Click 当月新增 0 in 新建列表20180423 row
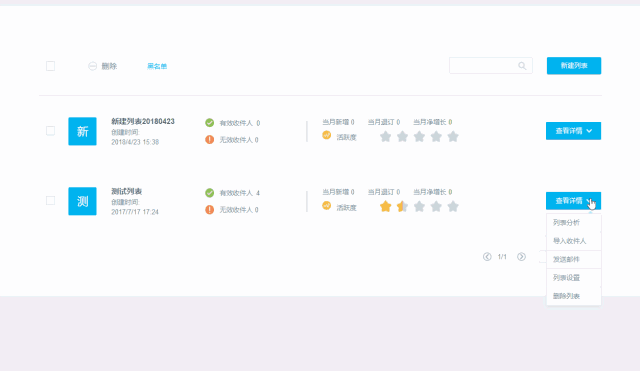 point(338,122)
